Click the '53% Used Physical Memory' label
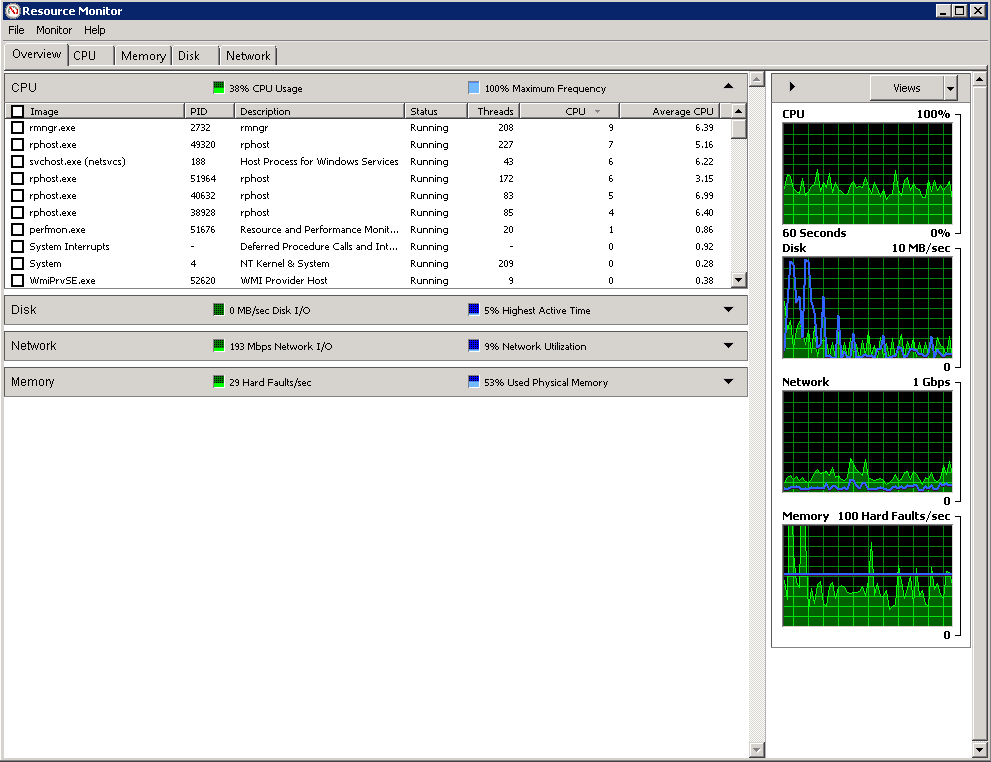Viewport: 991px width, 762px height. click(x=546, y=382)
